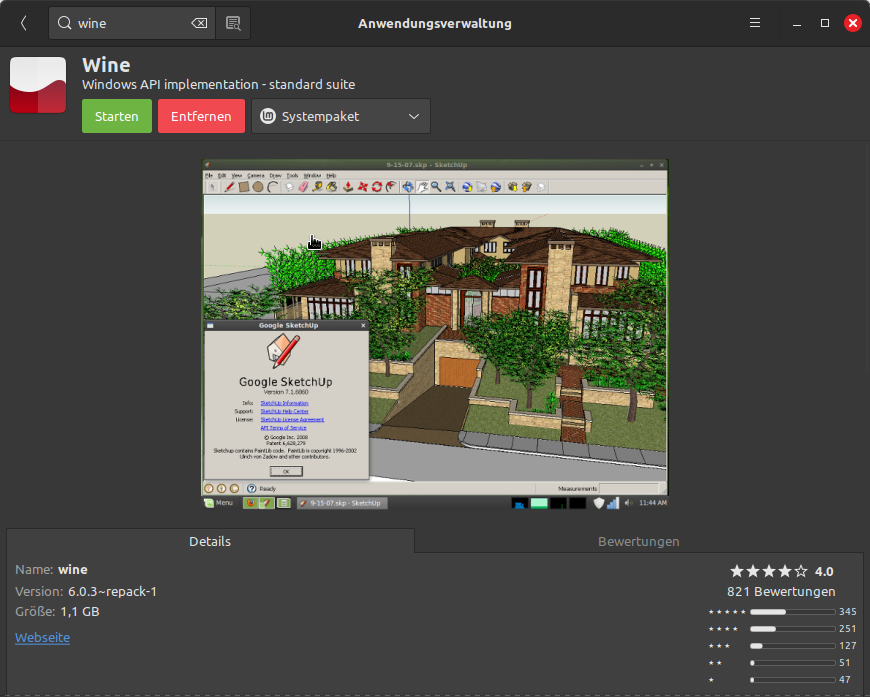This screenshot has width=870, height=697.
Task: Focus the search field containing 'wine'
Action: point(132,23)
